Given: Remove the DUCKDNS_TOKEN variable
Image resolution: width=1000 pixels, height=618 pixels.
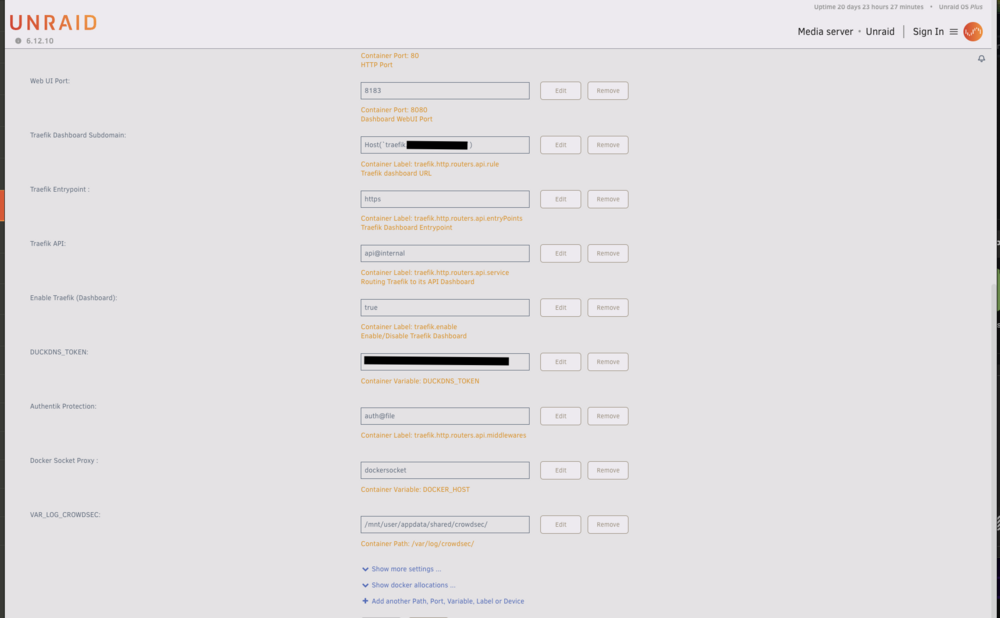Looking at the screenshot, I should tap(608, 362).
